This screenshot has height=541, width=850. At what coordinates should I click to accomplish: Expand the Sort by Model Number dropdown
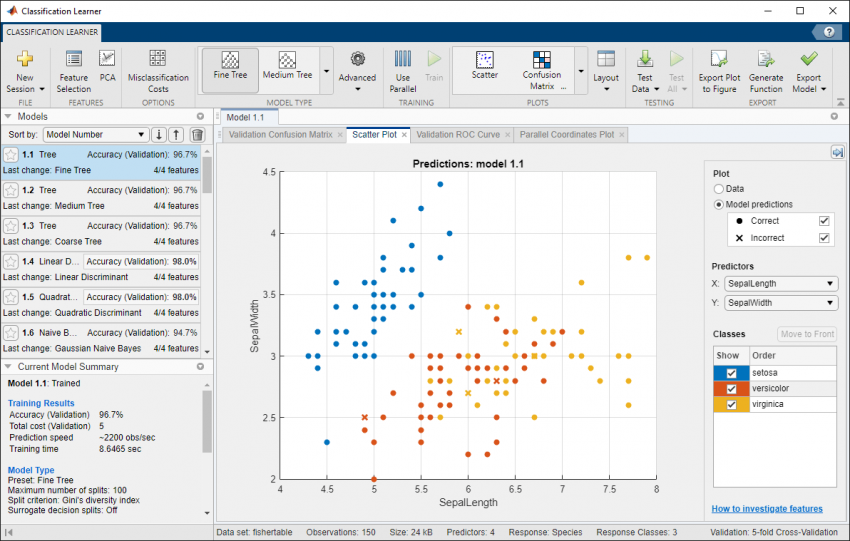tap(95, 134)
